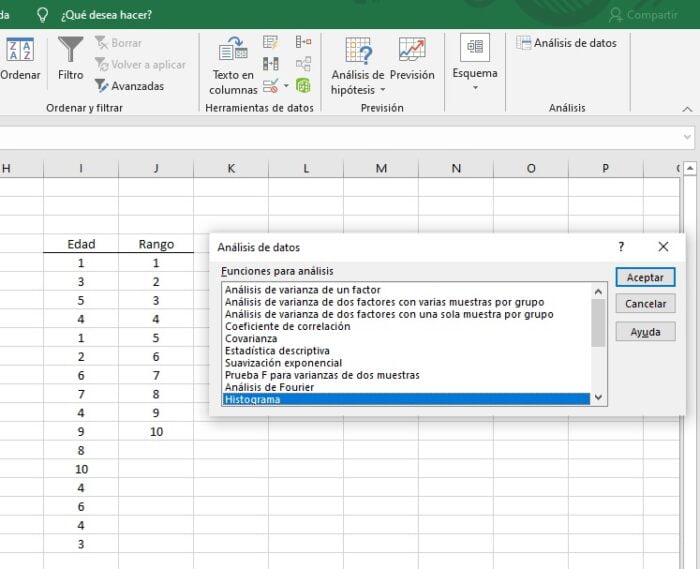Open Texto en columnas tool
This screenshot has height=569, width=700.
tap(233, 66)
